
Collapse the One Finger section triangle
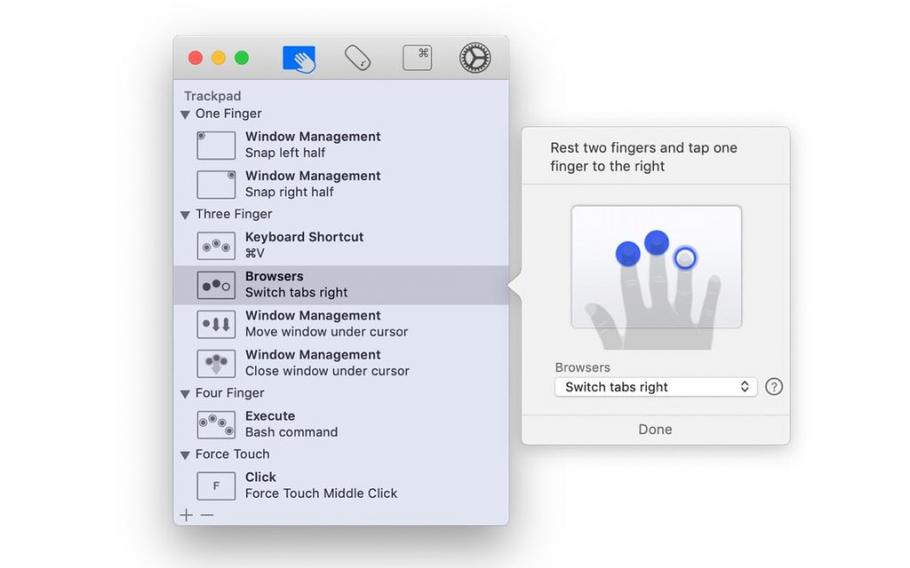pyautogui.click(x=185, y=114)
